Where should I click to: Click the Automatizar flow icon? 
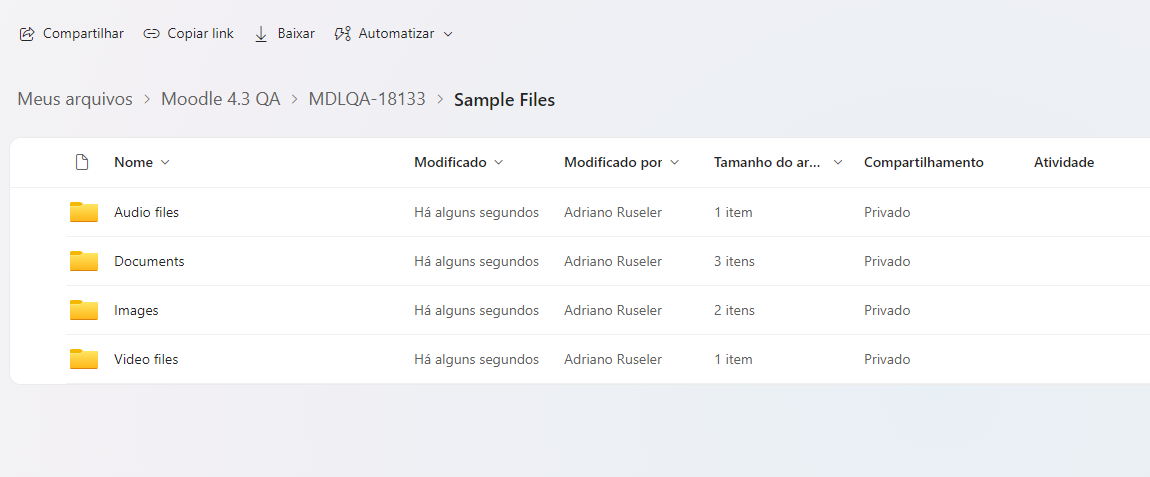tap(343, 34)
